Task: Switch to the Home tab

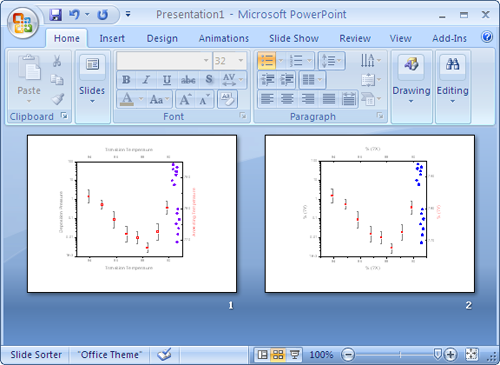Action: click(67, 39)
